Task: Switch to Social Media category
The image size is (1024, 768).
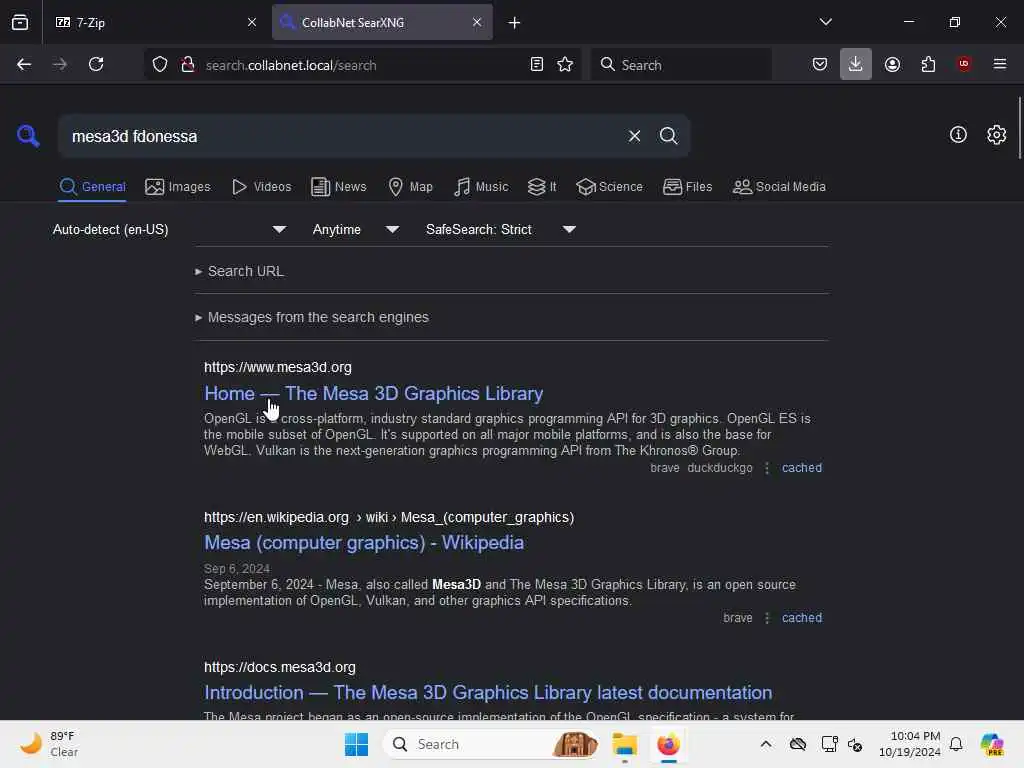Action: (x=779, y=187)
